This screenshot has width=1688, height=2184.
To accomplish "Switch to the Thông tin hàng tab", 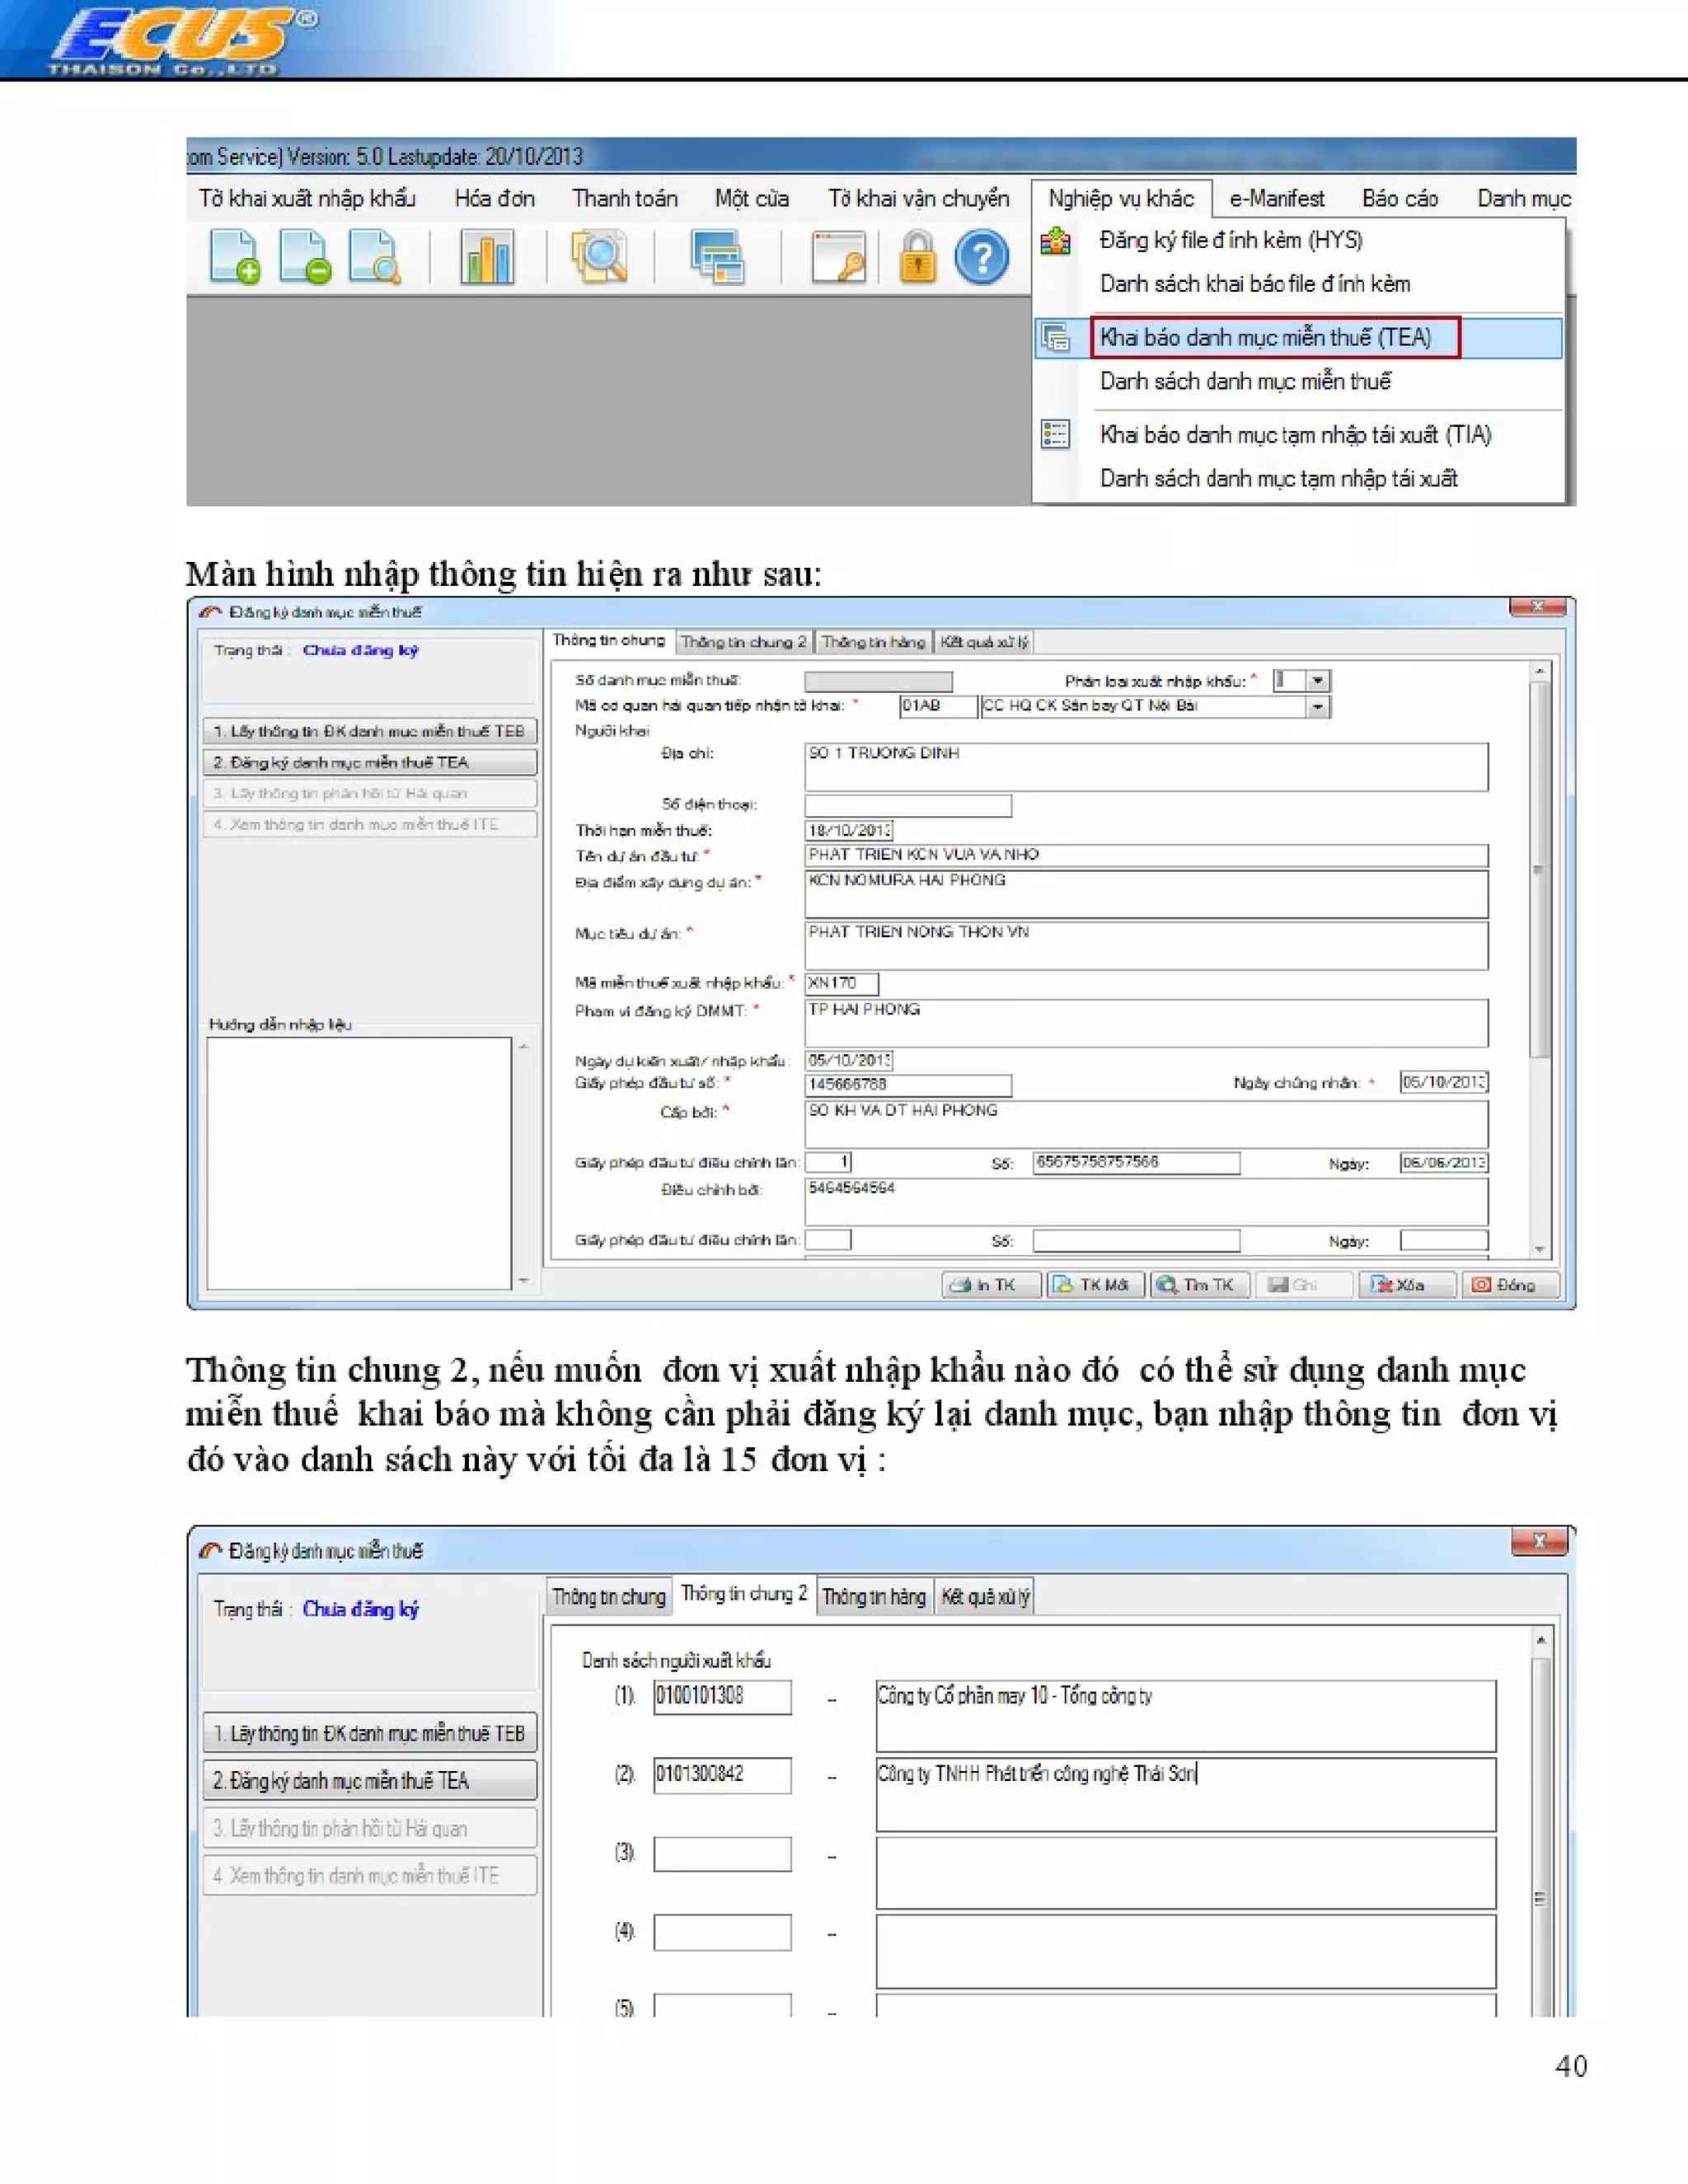I will click(873, 642).
